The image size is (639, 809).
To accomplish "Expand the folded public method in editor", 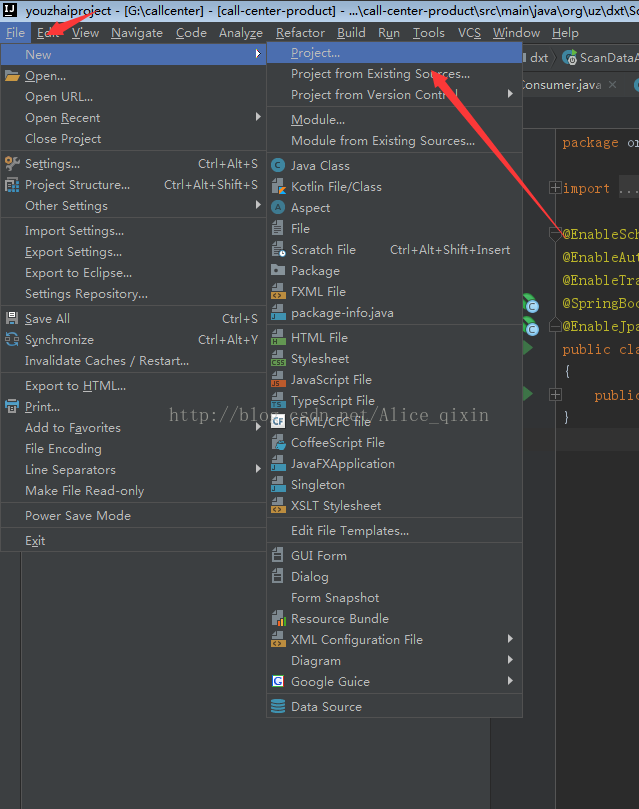I will click(555, 395).
